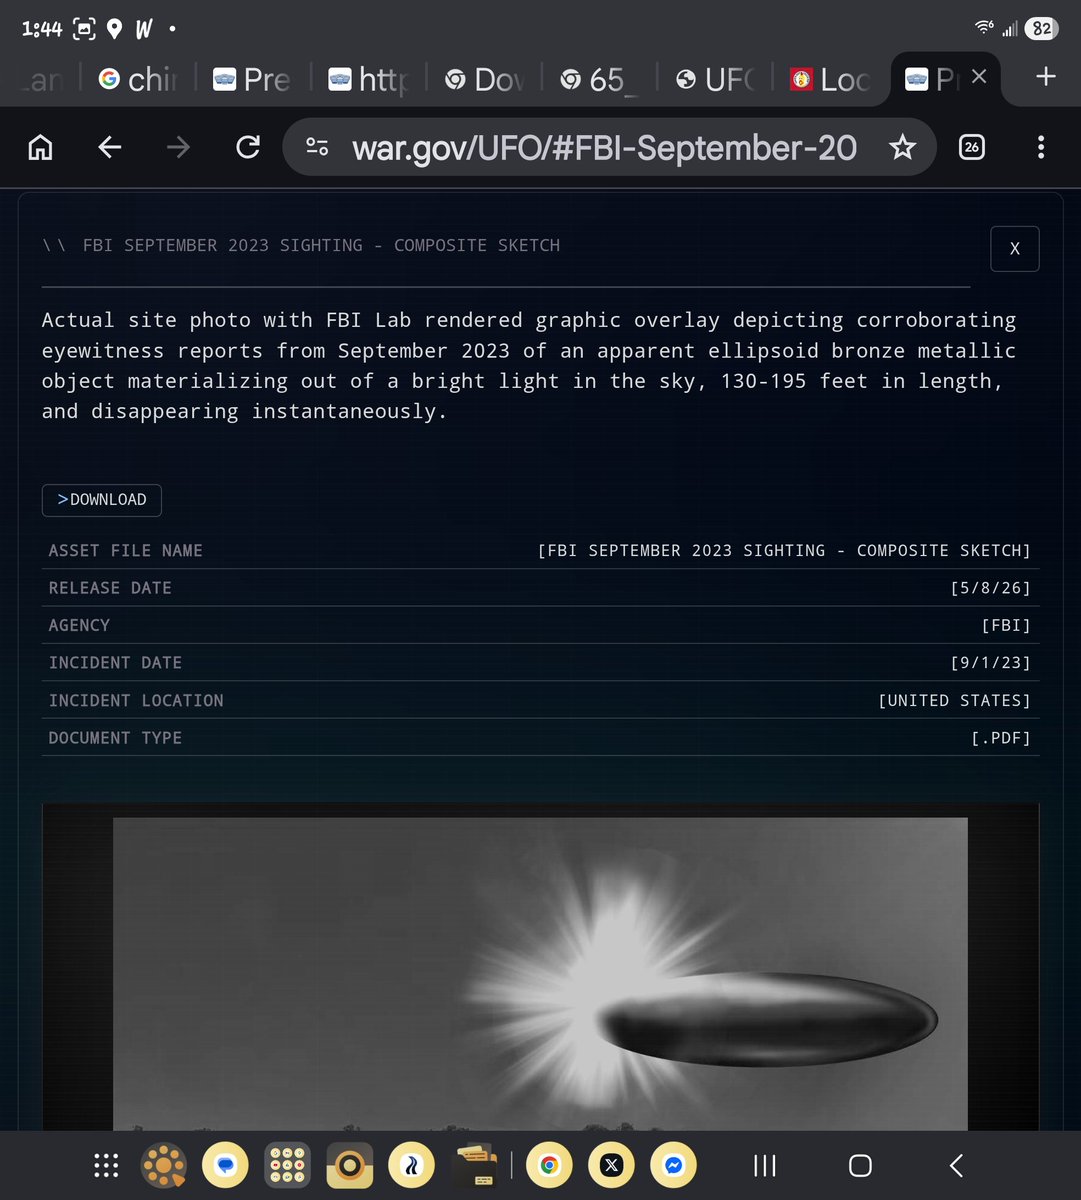Tap the Chrome home icon

pos(40,148)
